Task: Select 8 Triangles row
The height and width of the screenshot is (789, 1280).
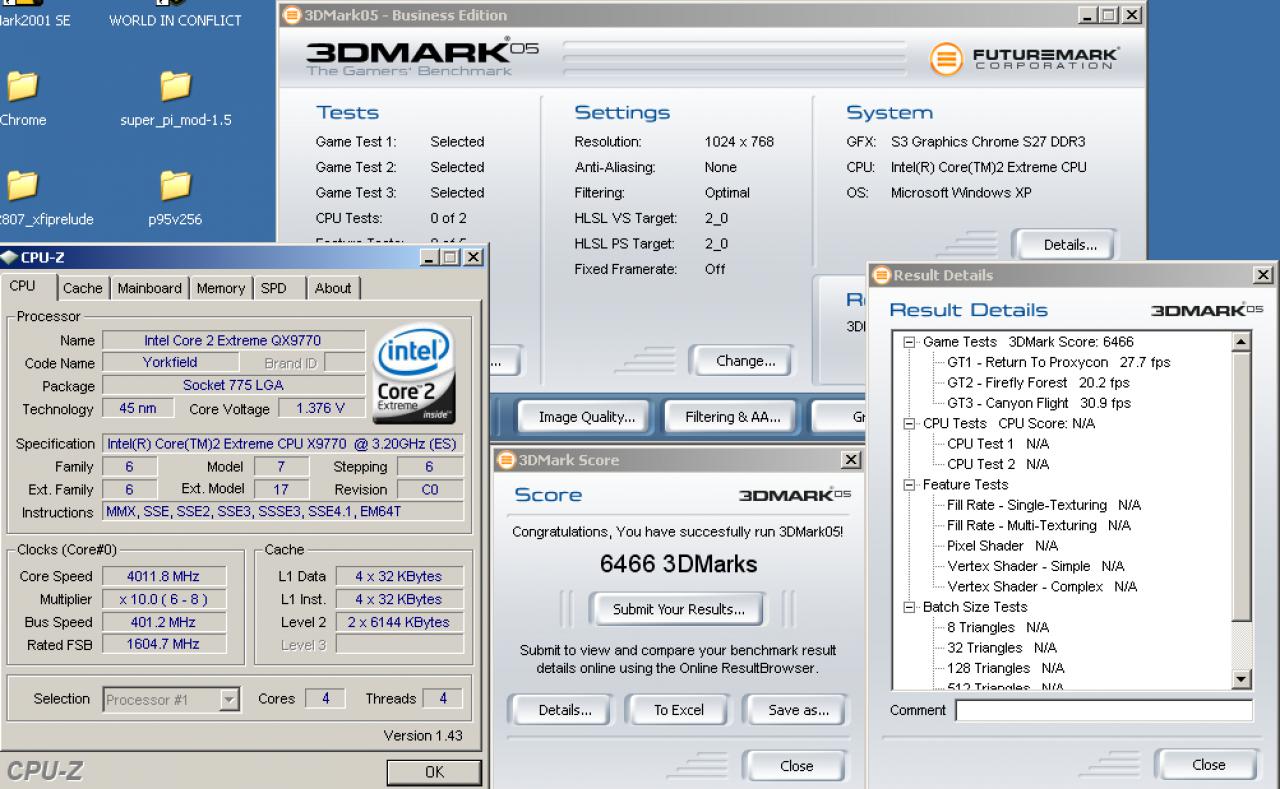Action: [998, 627]
